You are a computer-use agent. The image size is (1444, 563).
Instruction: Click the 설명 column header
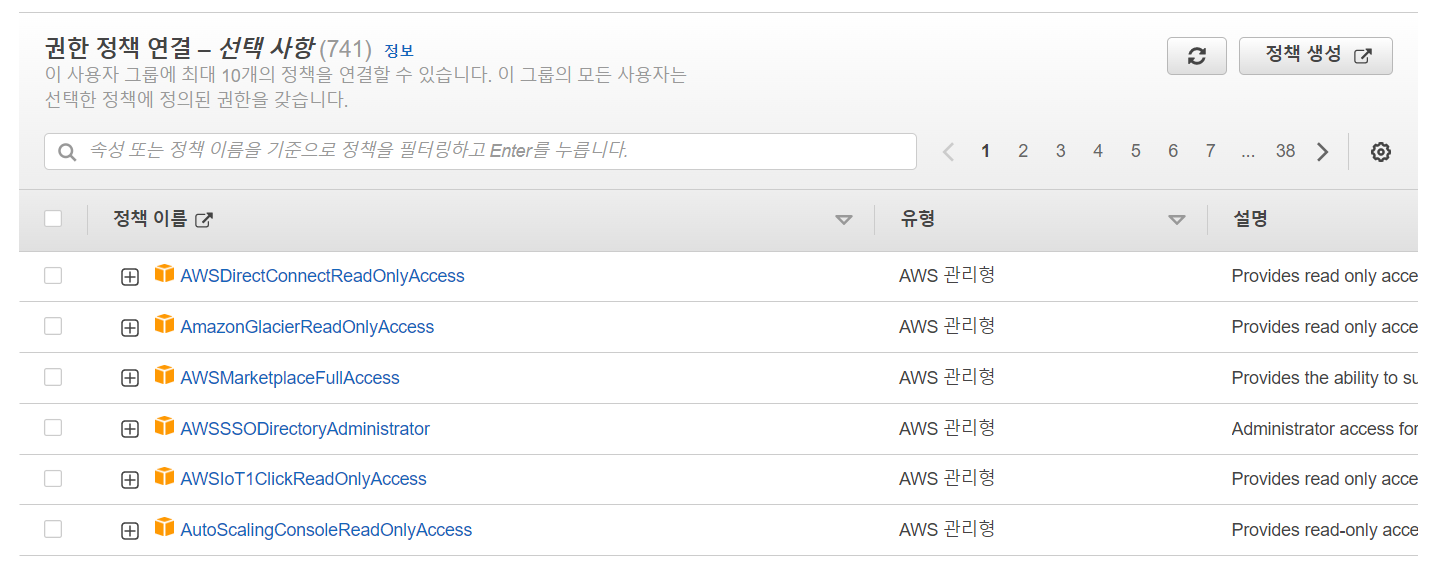[x=1250, y=219]
